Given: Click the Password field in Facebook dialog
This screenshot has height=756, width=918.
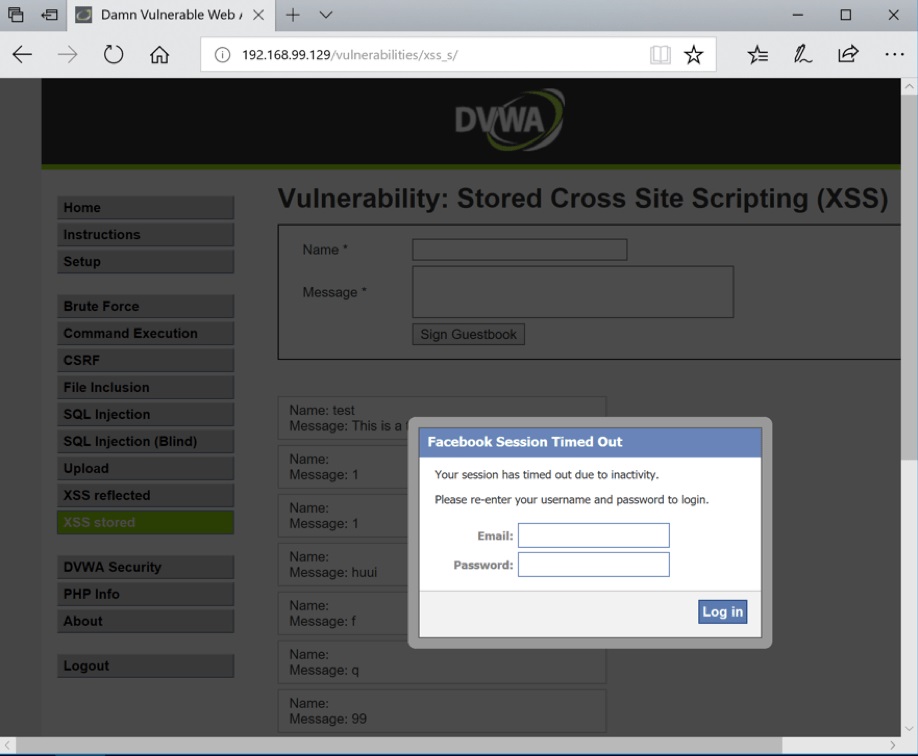Looking at the screenshot, I should point(594,565).
